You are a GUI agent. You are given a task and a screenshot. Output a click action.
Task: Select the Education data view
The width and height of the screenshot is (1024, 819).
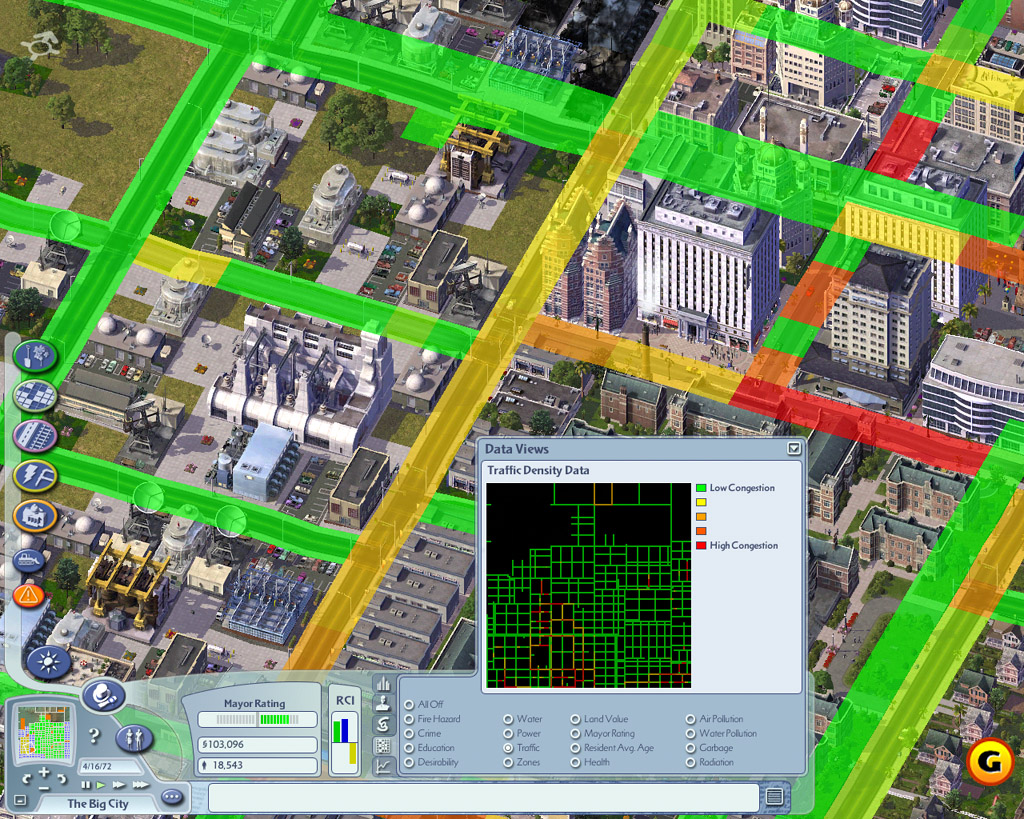(x=409, y=748)
